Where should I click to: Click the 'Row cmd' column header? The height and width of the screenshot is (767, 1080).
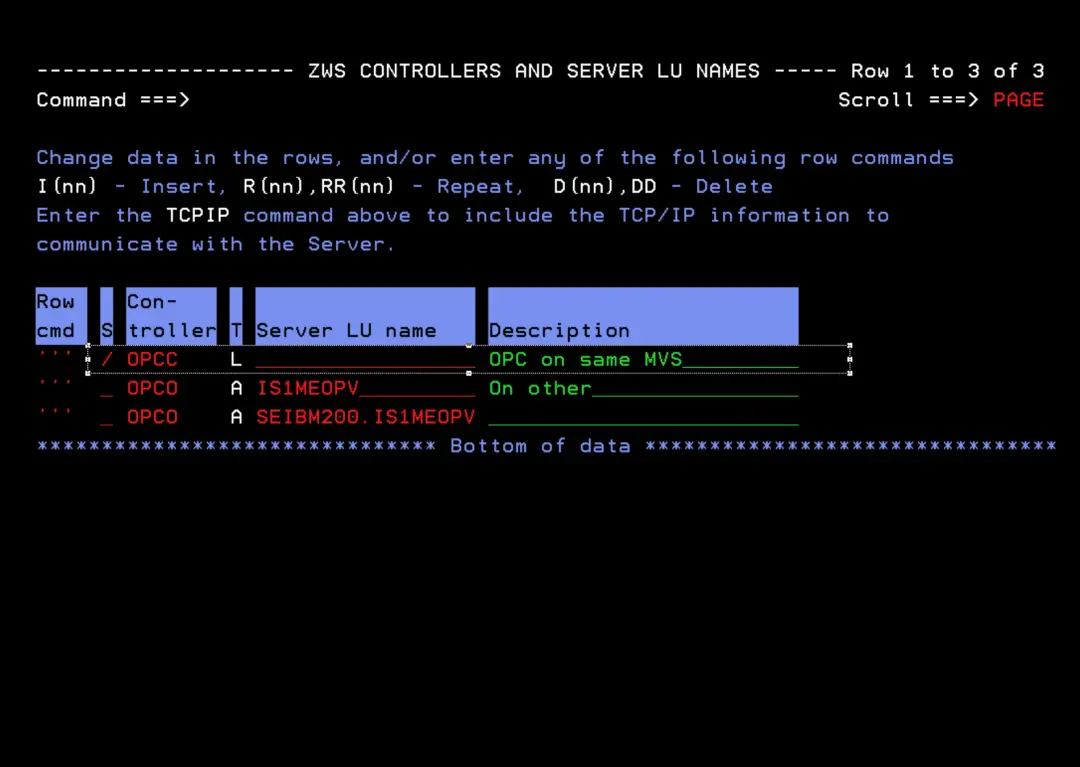pyautogui.click(x=61, y=316)
